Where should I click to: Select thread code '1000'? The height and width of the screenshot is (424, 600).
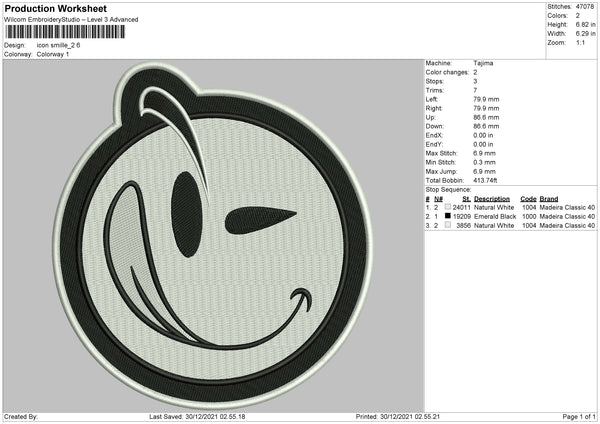(x=529, y=217)
